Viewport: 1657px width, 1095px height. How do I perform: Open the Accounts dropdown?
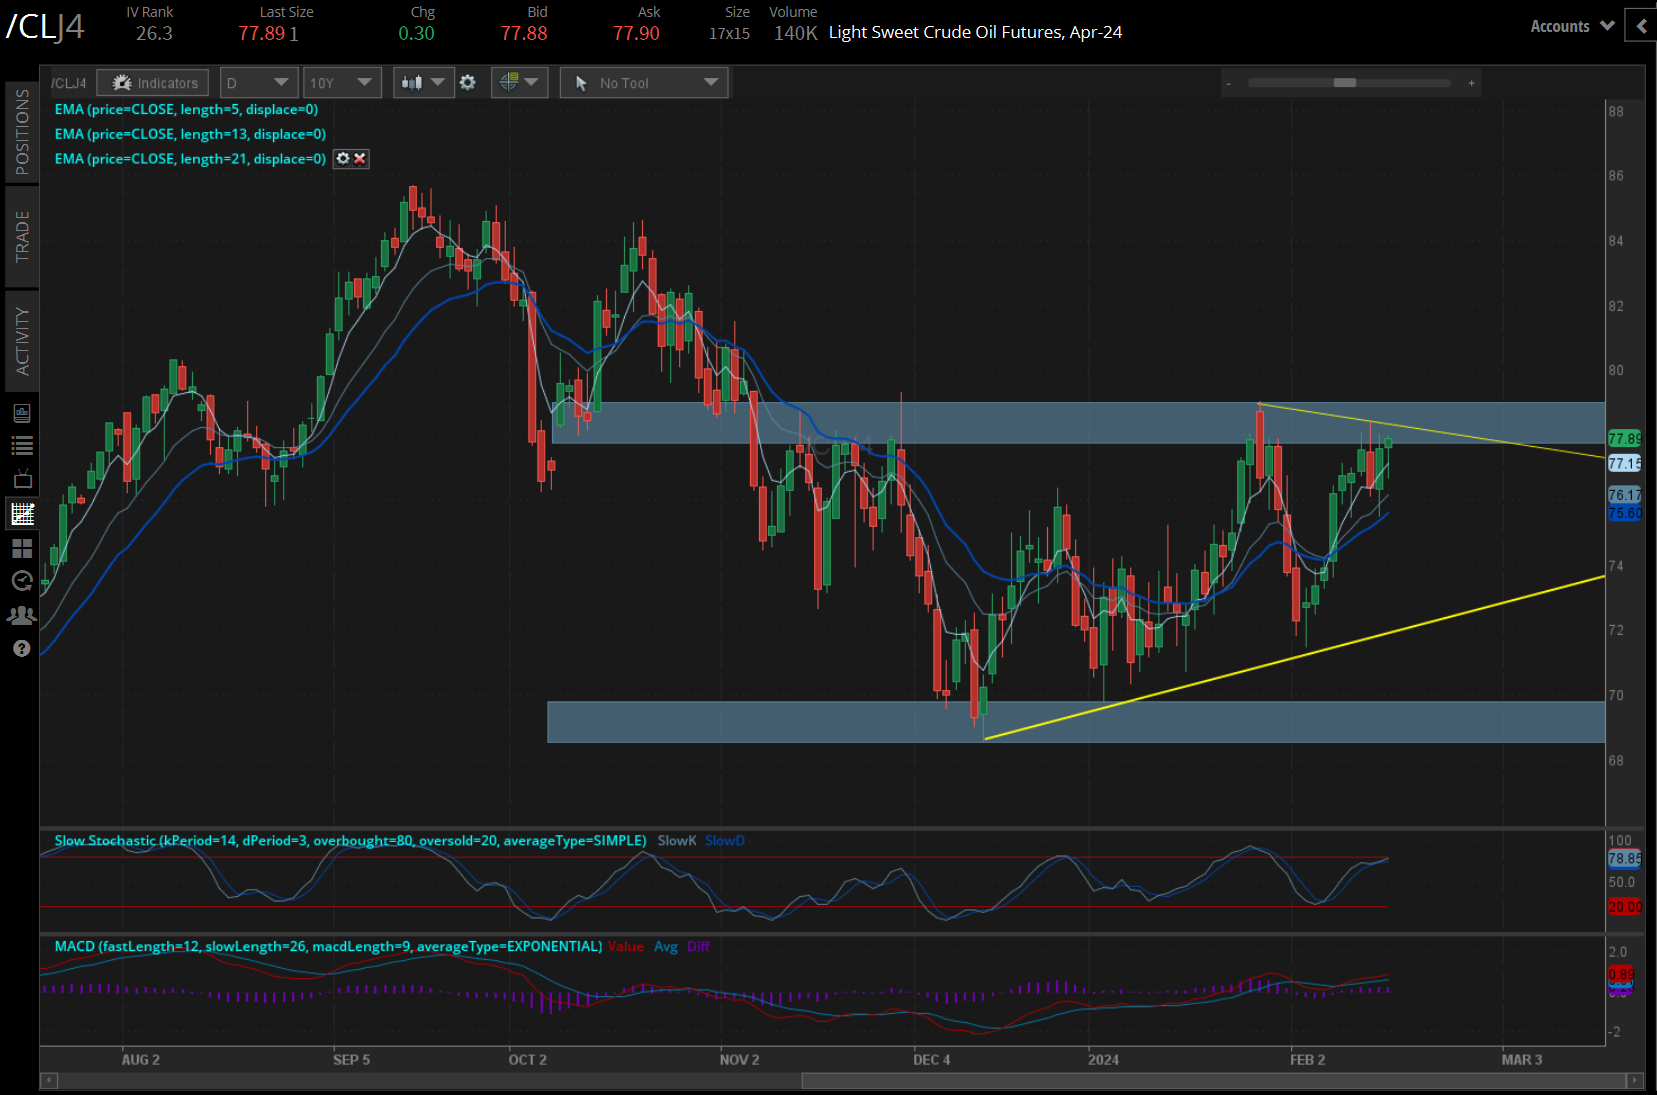point(1570,26)
